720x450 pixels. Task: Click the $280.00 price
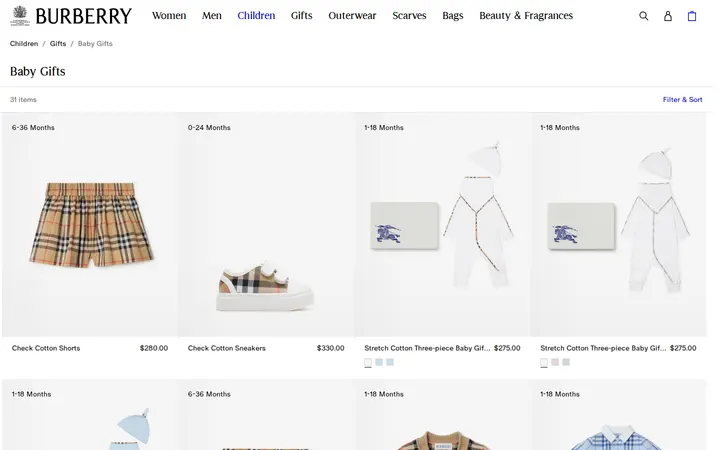pyautogui.click(x=154, y=348)
